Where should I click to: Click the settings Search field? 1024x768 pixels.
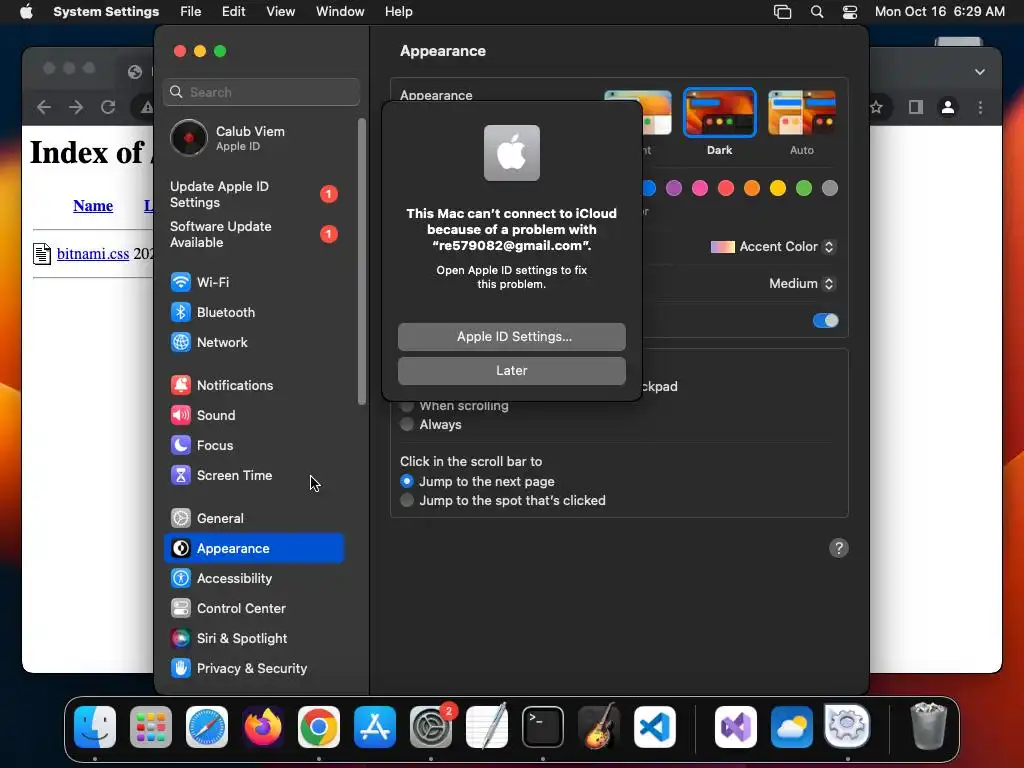(261, 92)
